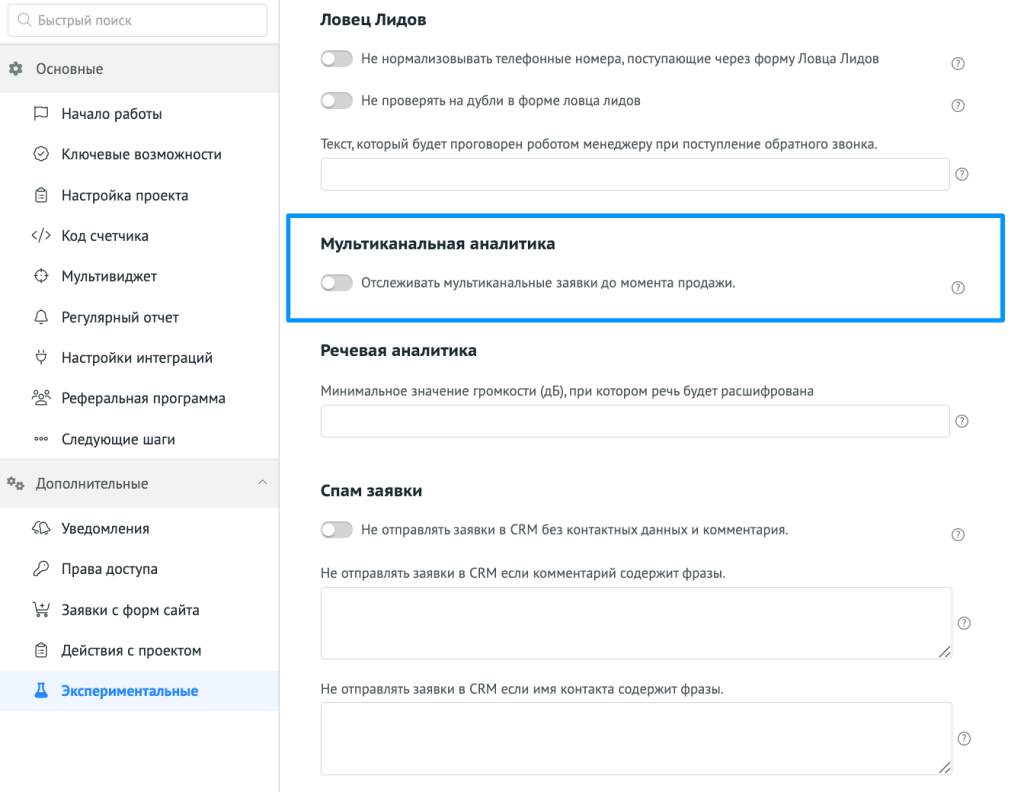Click the bell icon for Регулярный отчет
Image resolution: width=1024 pixels, height=792 pixels.
41,317
